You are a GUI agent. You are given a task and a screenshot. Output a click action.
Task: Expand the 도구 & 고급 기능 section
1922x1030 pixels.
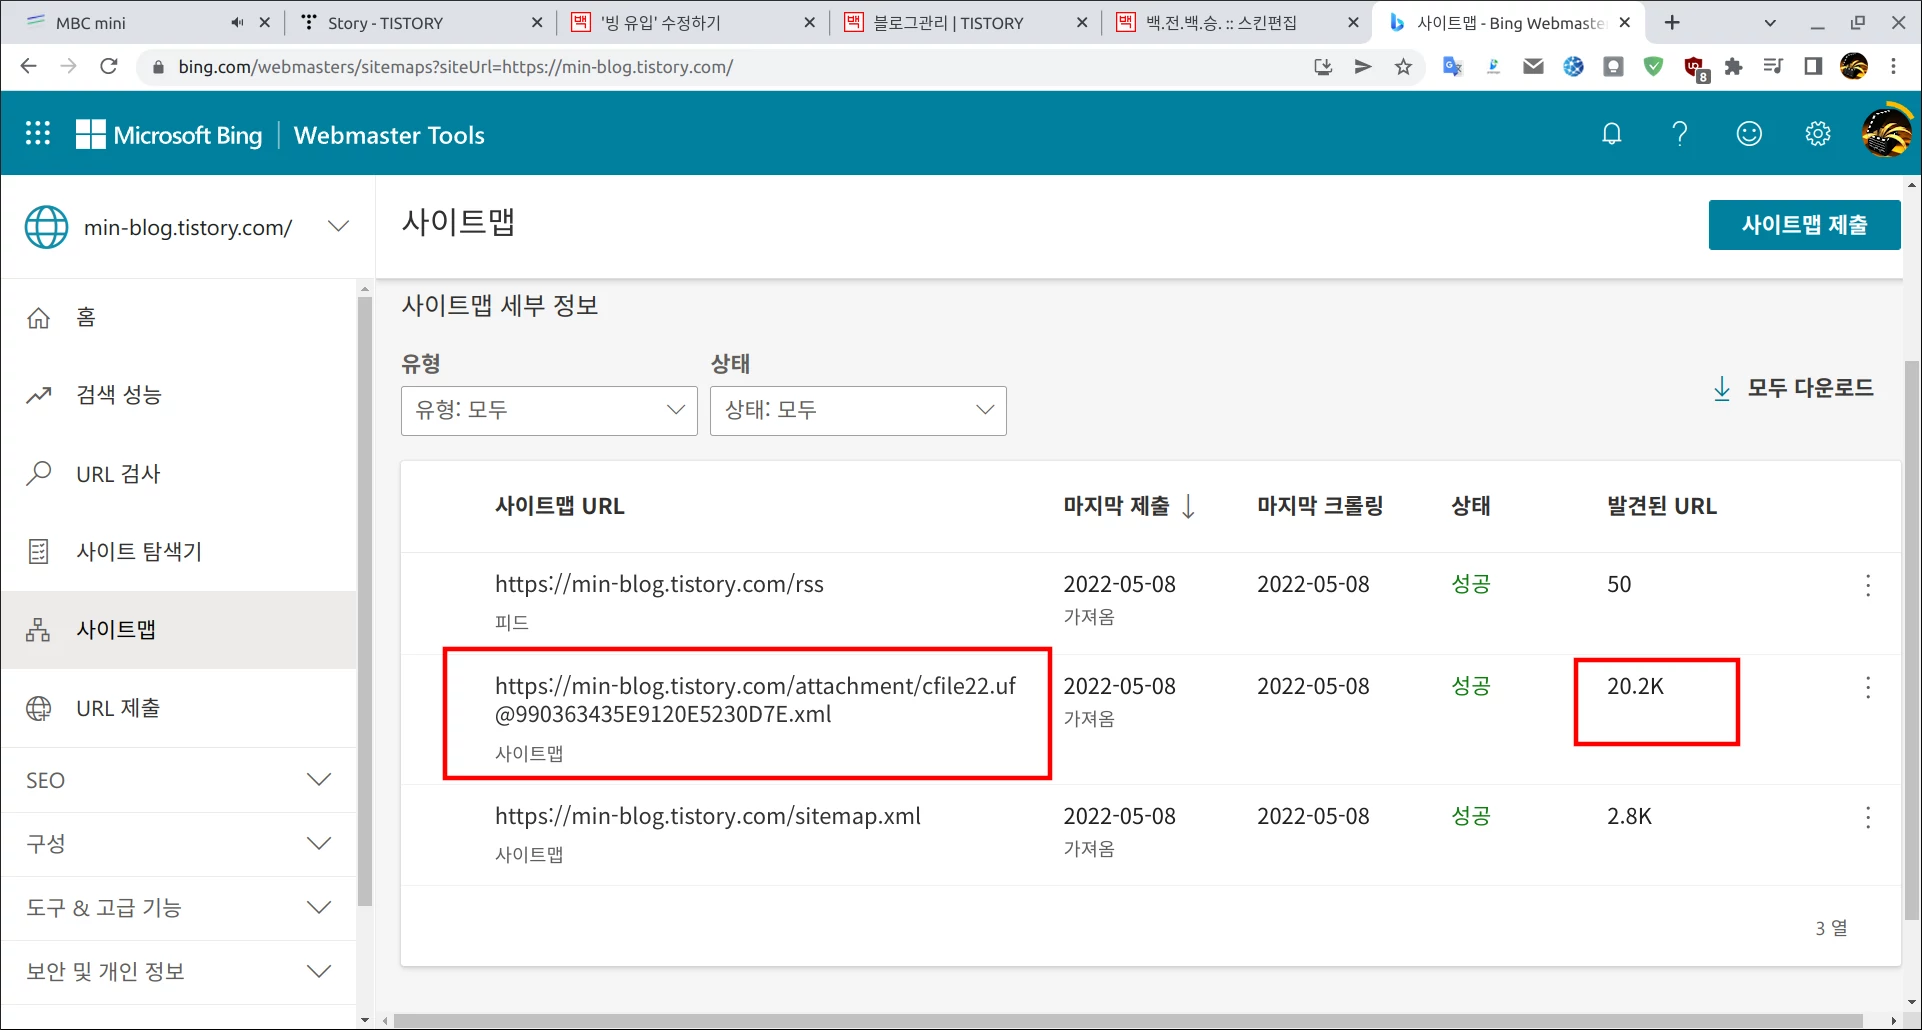pos(178,908)
